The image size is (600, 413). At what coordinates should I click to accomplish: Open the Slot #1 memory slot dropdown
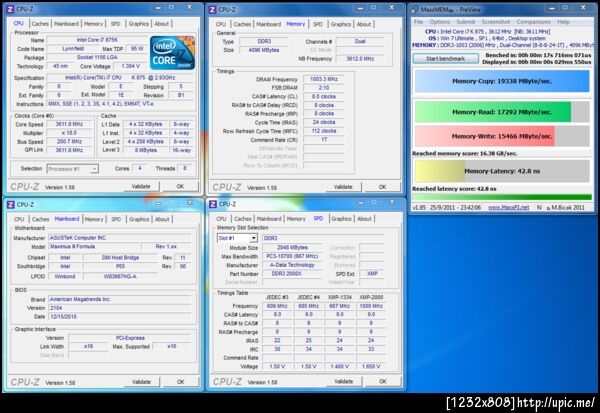pos(237,238)
